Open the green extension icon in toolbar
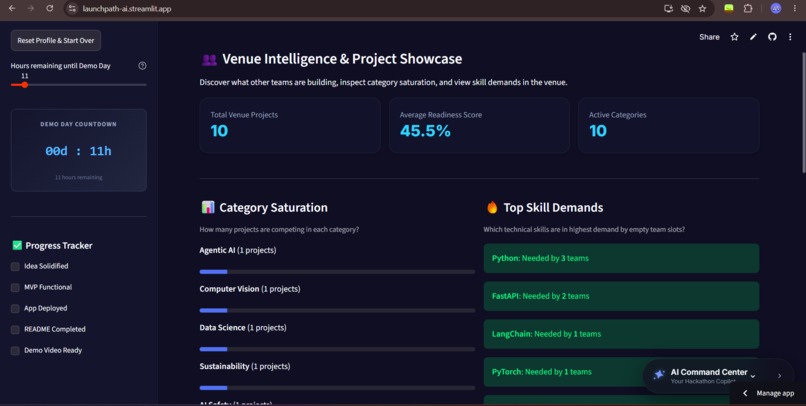806x406 pixels. pyautogui.click(x=729, y=8)
